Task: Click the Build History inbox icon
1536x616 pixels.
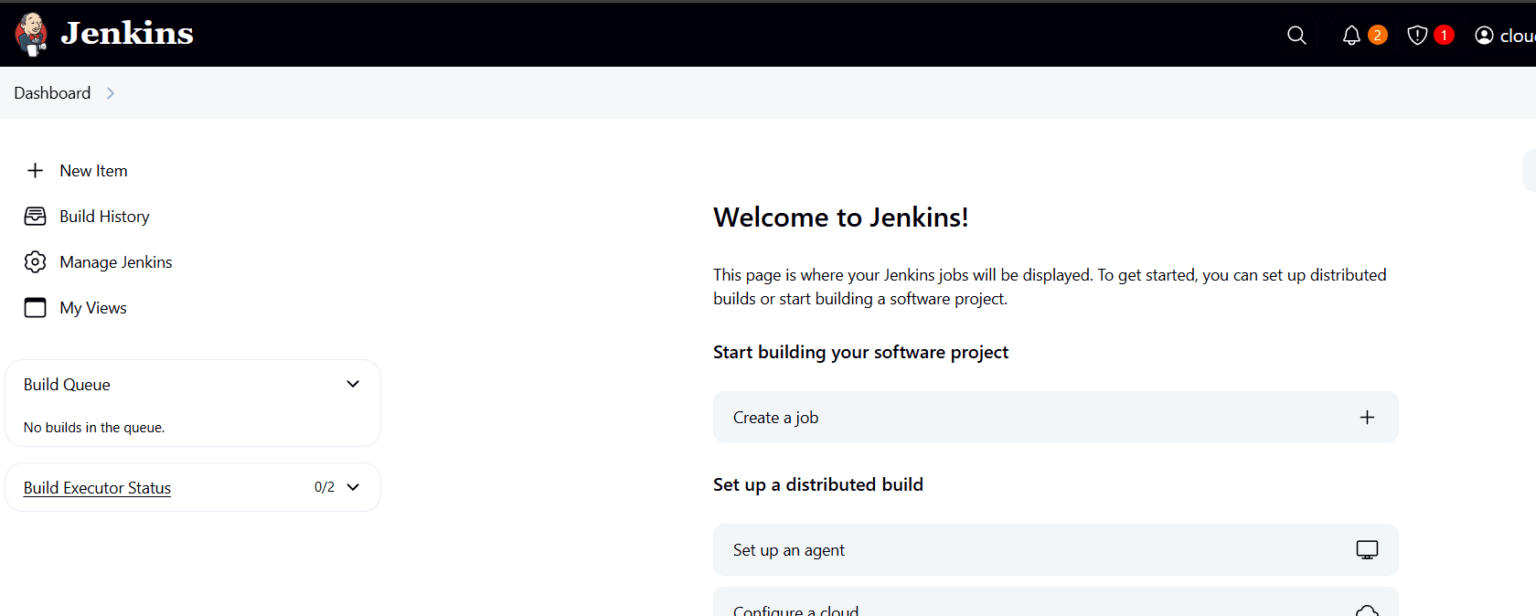Action: pyautogui.click(x=35, y=216)
